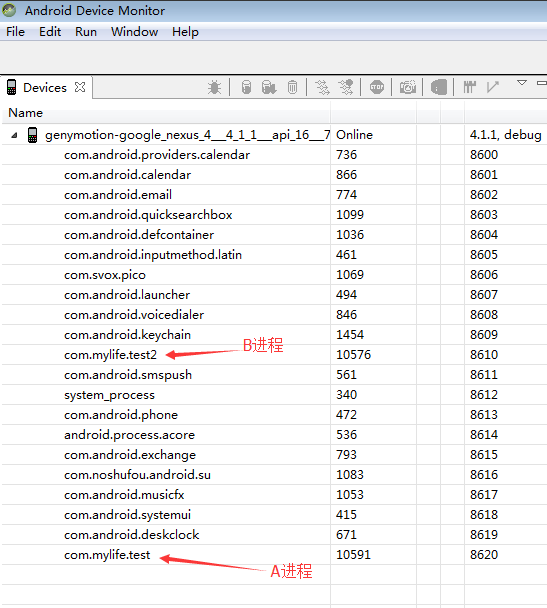This screenshot has width=547, height=608.
Task: Select com.android.phone process
Action: tap(273, 415)
